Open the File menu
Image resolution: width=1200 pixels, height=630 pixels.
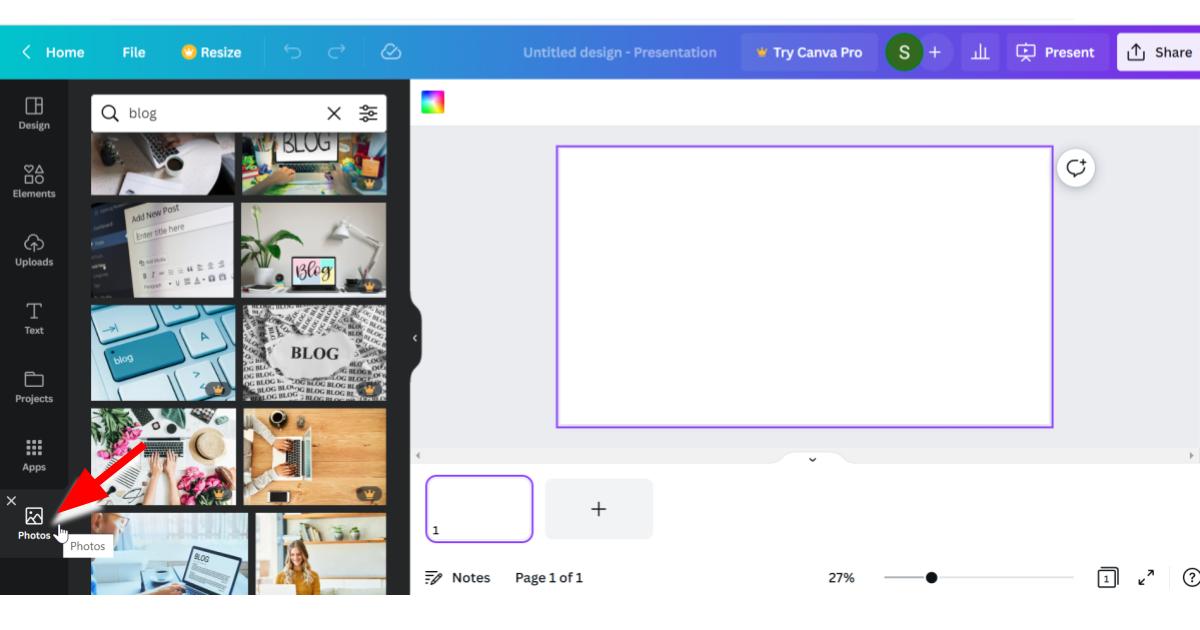point(134,52)
